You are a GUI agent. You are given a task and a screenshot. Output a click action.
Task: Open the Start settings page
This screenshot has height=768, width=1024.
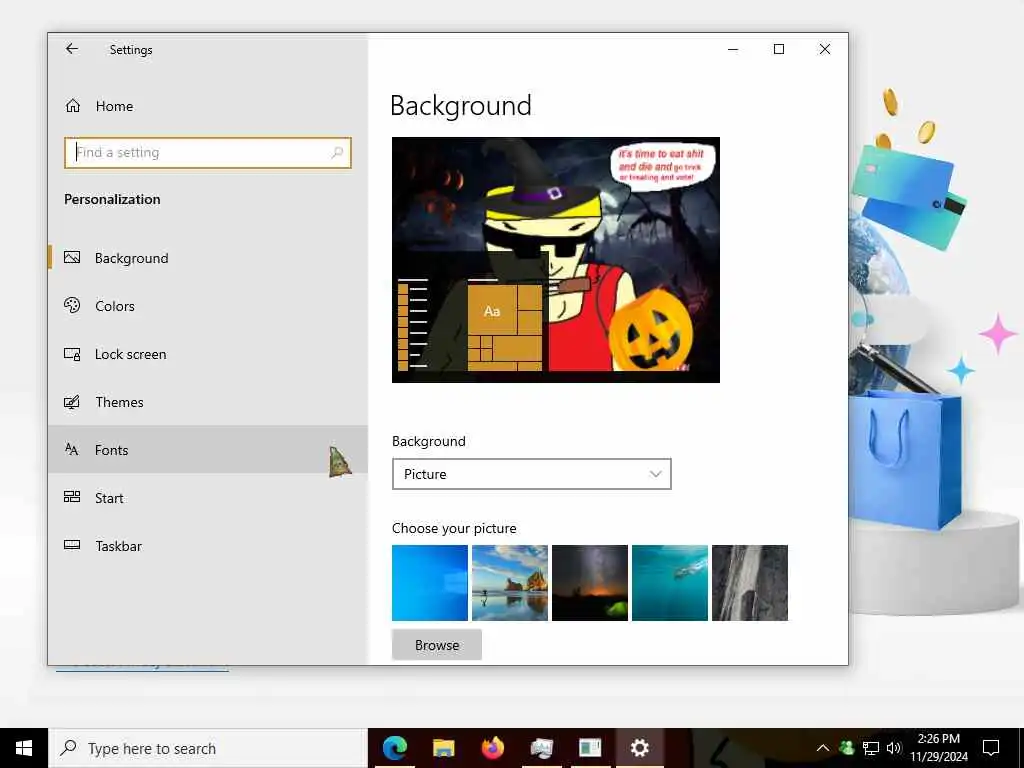pyautogui.click(x=208, y=498)
